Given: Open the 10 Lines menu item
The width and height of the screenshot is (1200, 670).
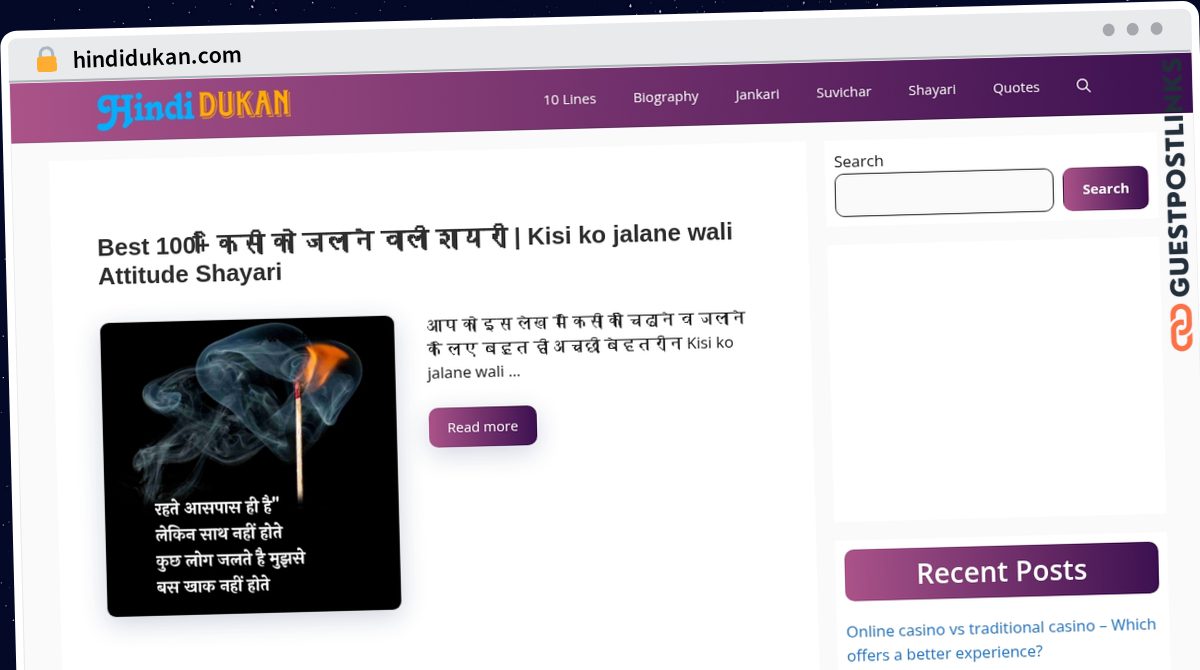Looking at the screenshot, I should pyautogui.click(x=570, y=99).
